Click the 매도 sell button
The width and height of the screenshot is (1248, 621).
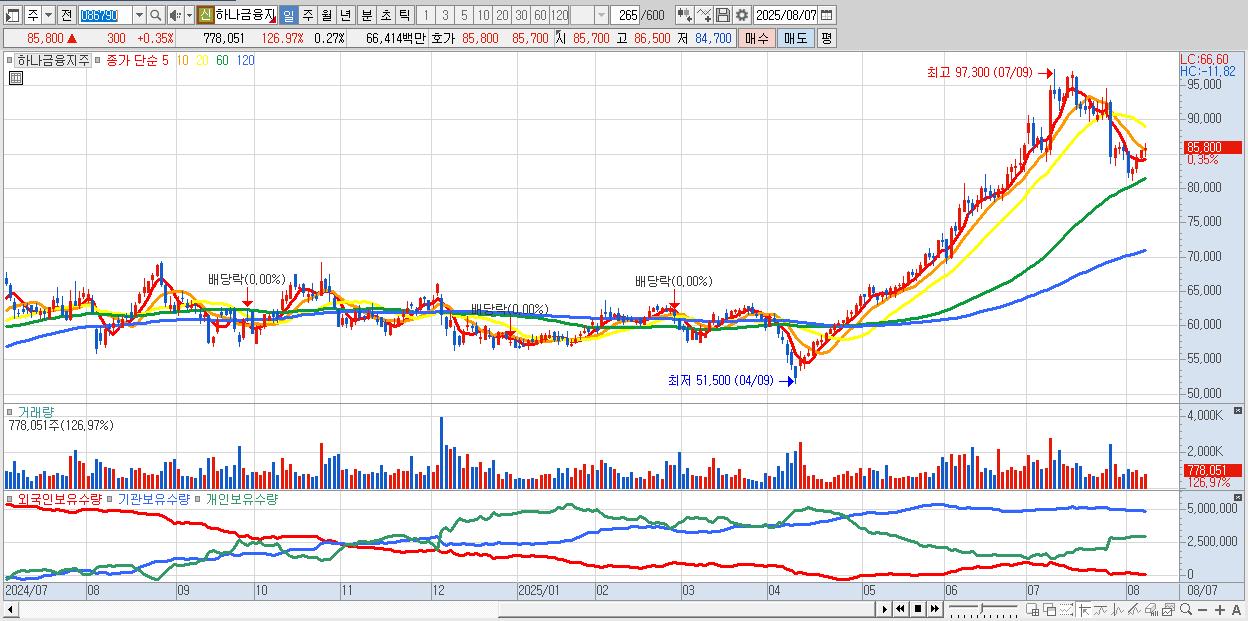tap(795, 38)
